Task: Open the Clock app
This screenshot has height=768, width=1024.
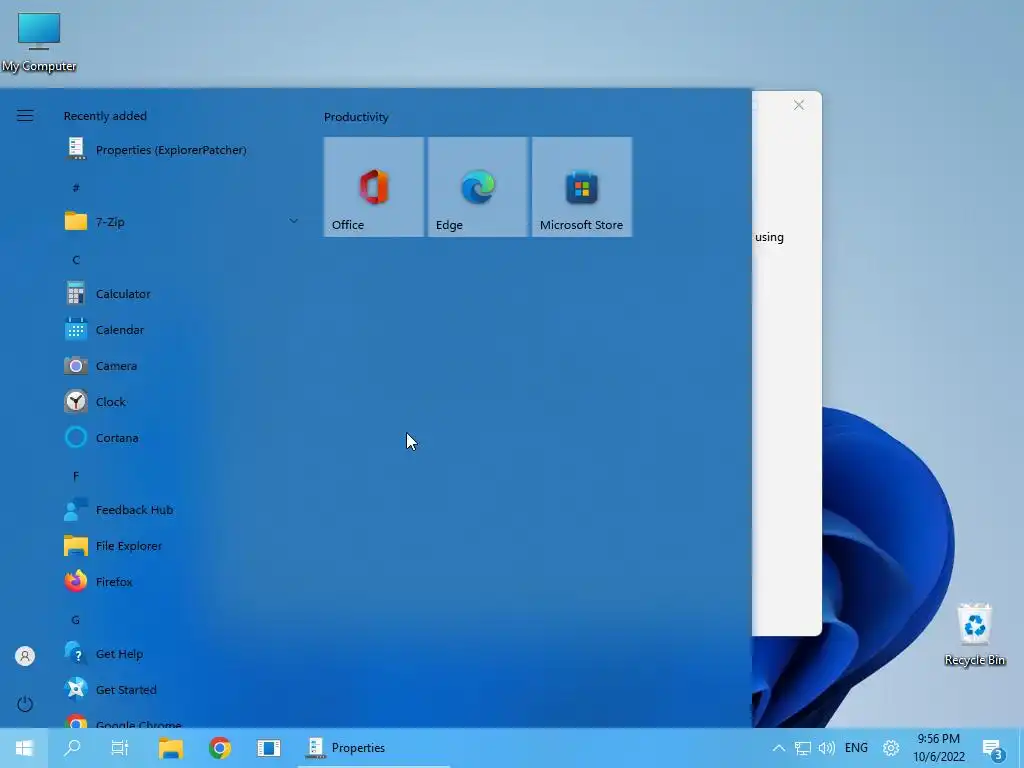Action: pyautogui.click(x=181, y=402)
